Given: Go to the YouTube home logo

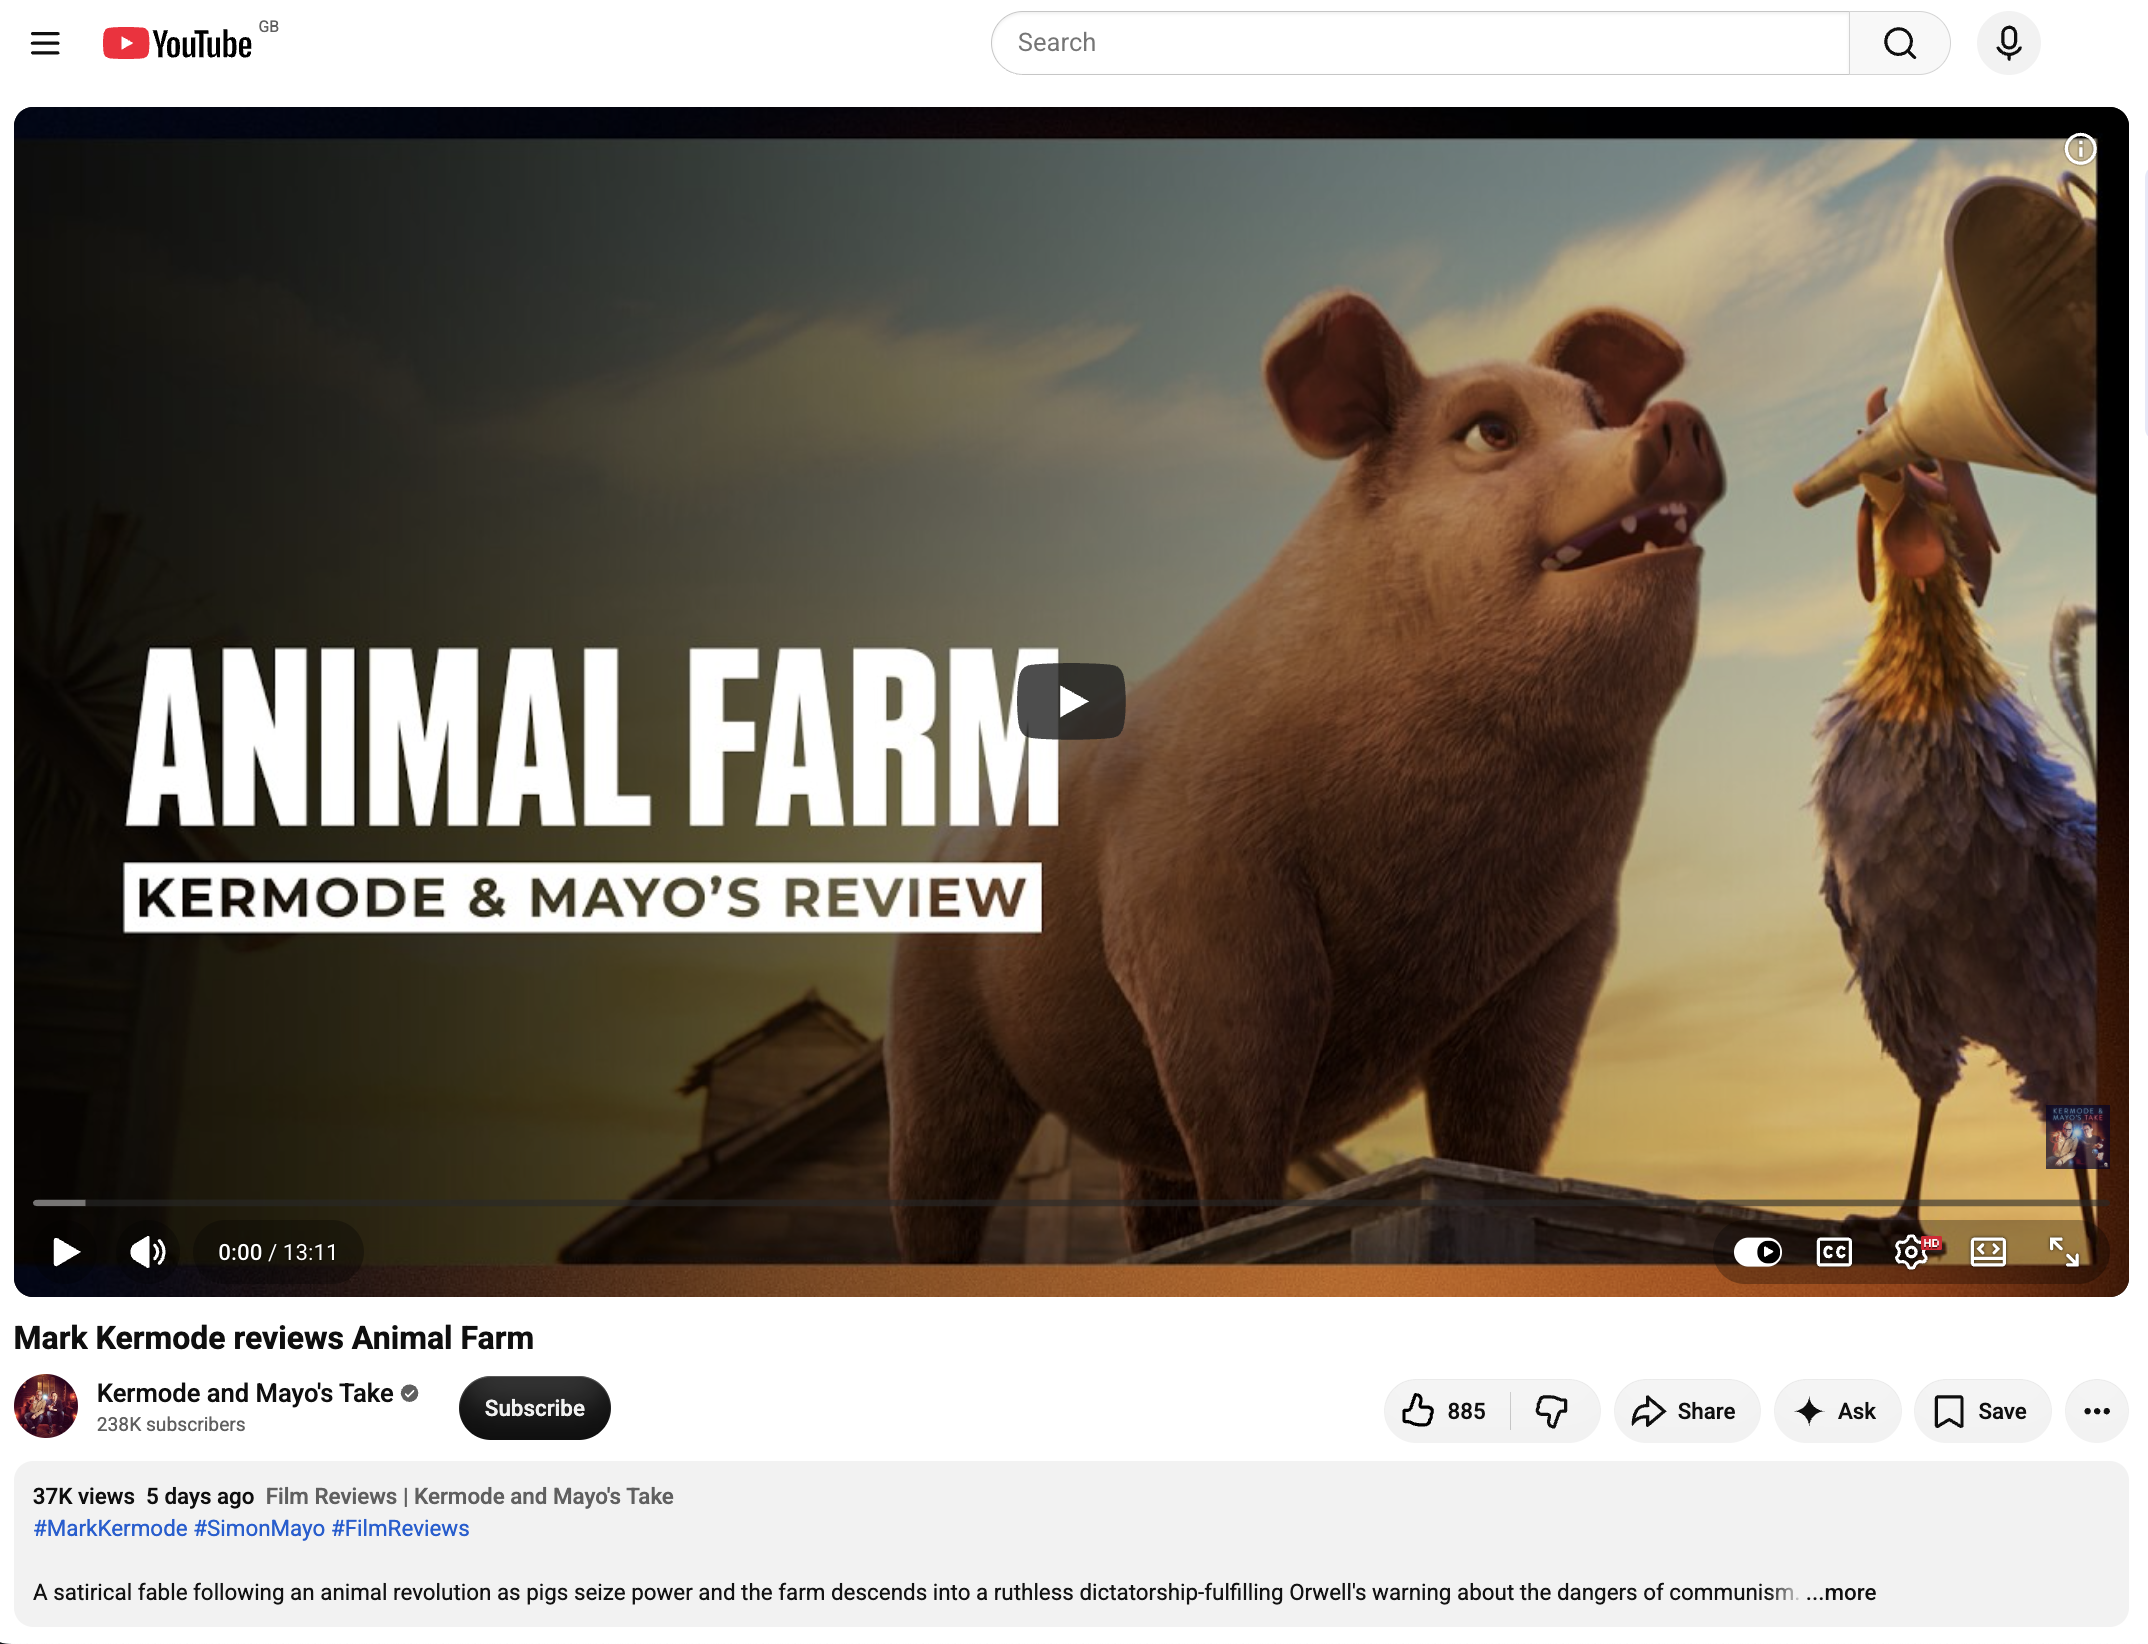Looking at the screenshot, I should [178, 43].
